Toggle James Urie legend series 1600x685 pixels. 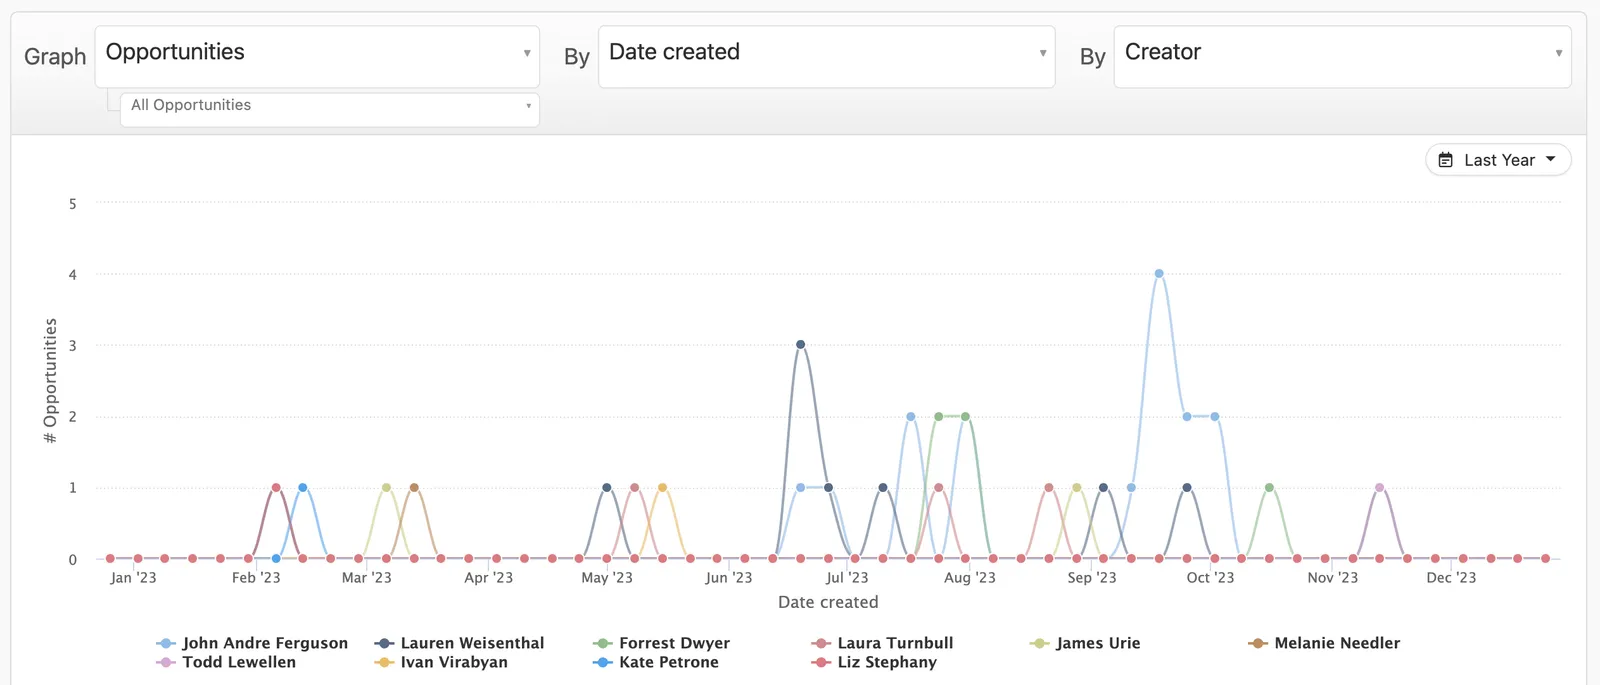[1085, 643]
